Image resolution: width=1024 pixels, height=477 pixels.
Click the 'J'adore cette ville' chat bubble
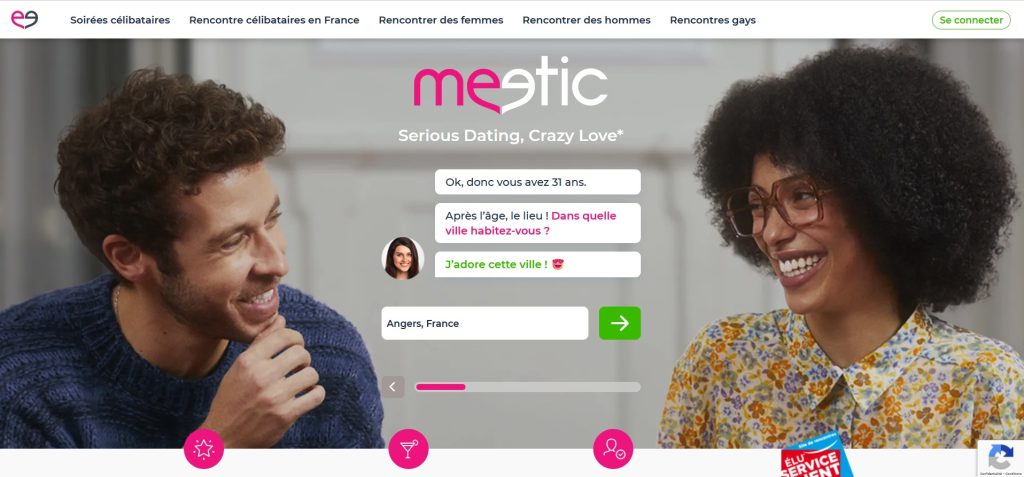[537, 265]
